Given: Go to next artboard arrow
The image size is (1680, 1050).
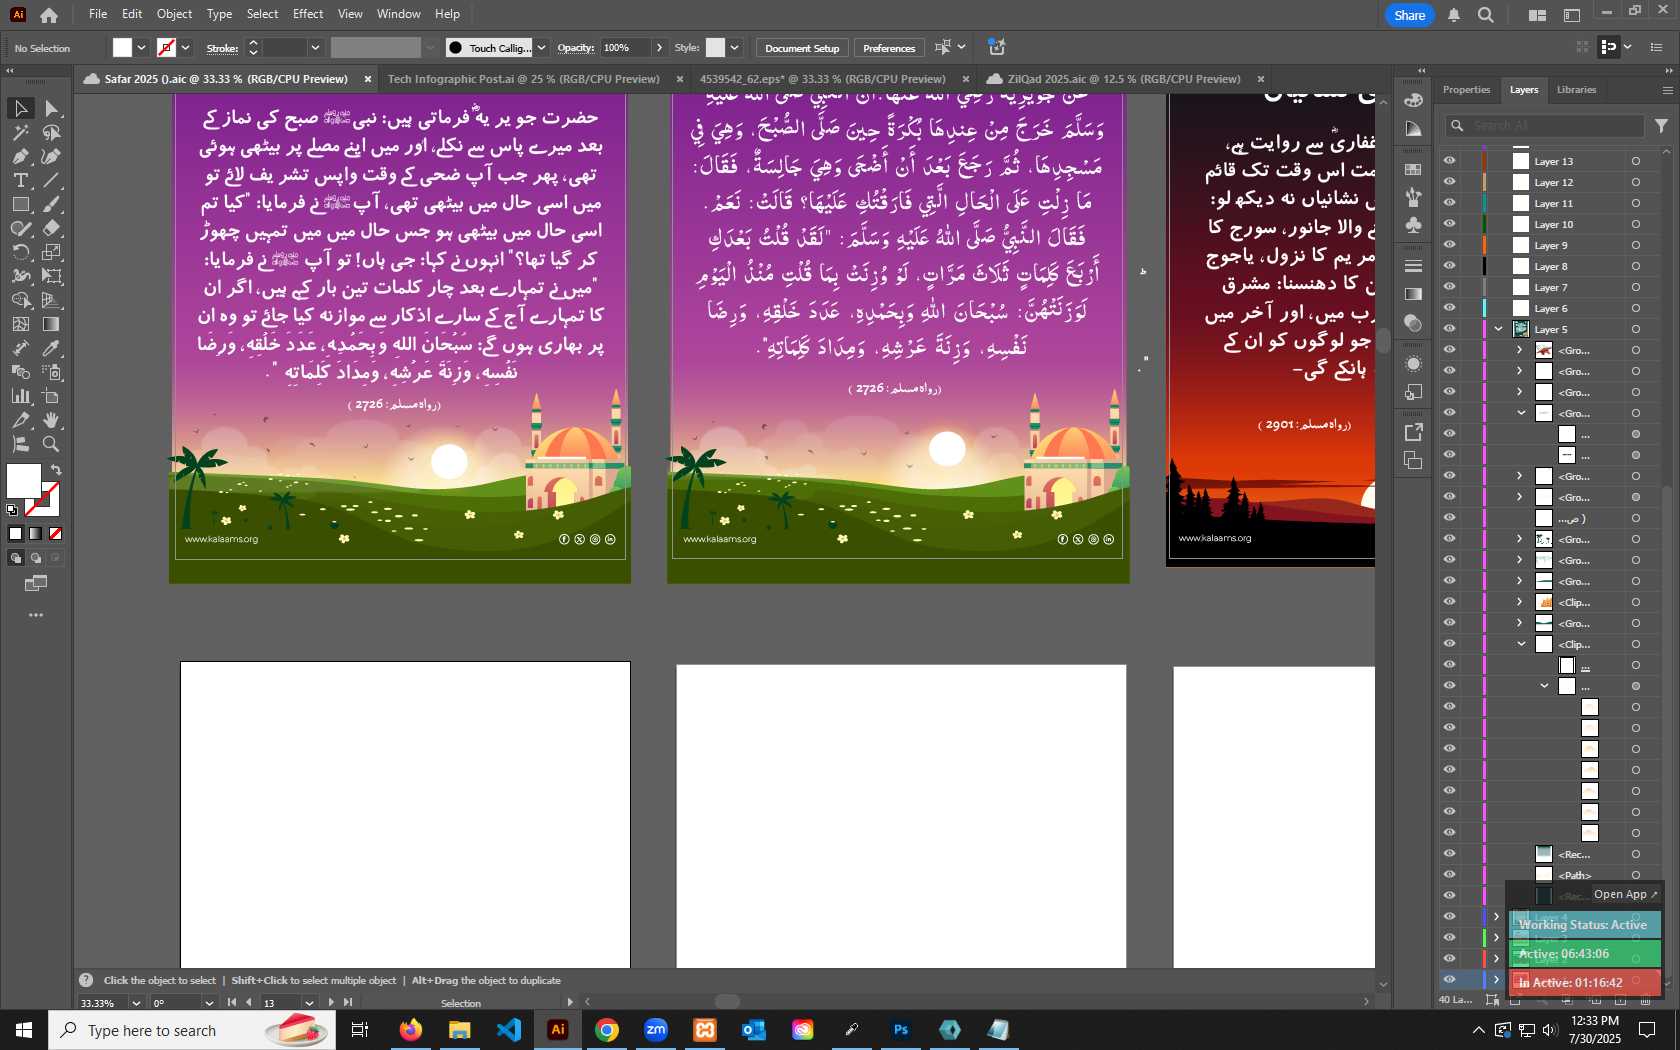Looking at the screenshot, I should pos(331,1002).
